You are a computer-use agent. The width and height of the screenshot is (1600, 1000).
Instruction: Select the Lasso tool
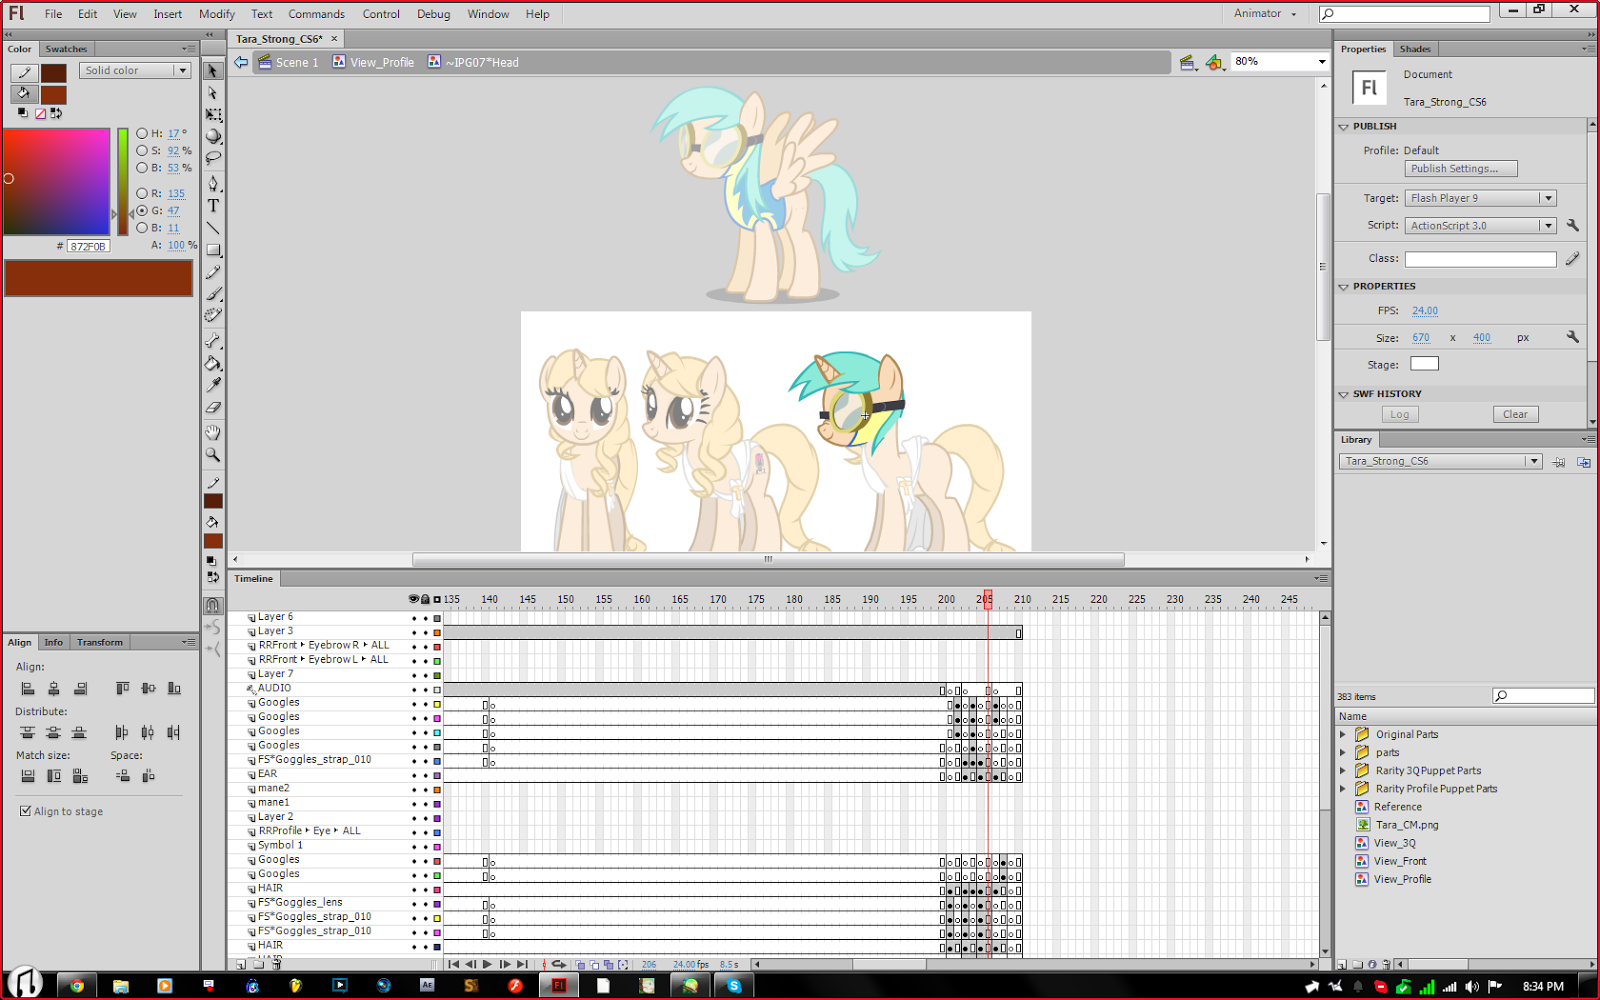[x=213, y=158]
